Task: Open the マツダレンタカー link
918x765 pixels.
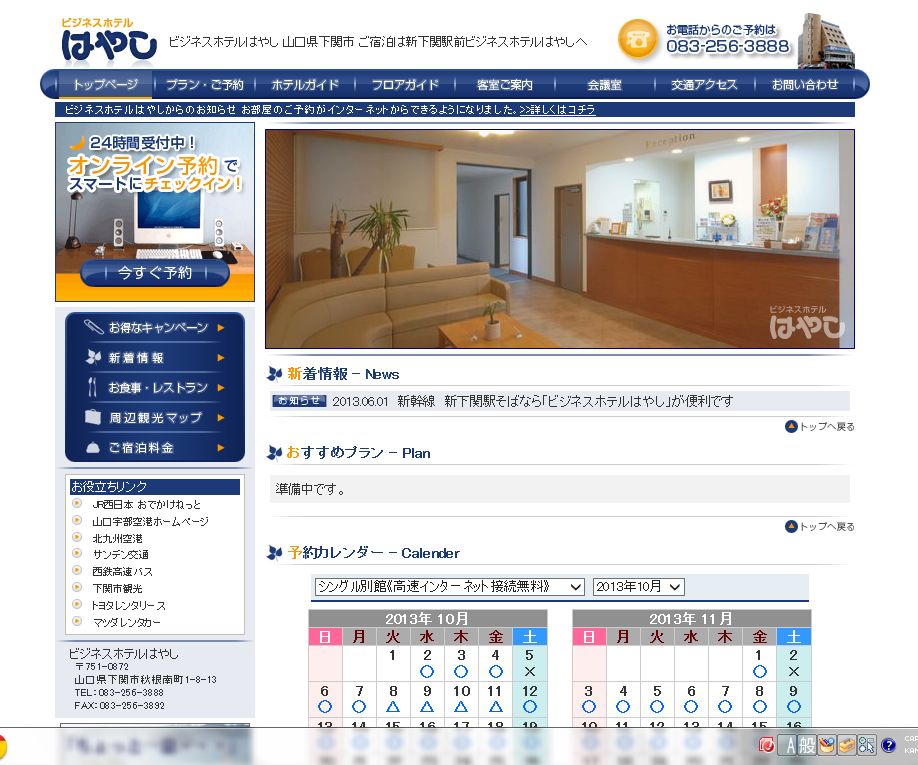Action: tap(126, 622)
